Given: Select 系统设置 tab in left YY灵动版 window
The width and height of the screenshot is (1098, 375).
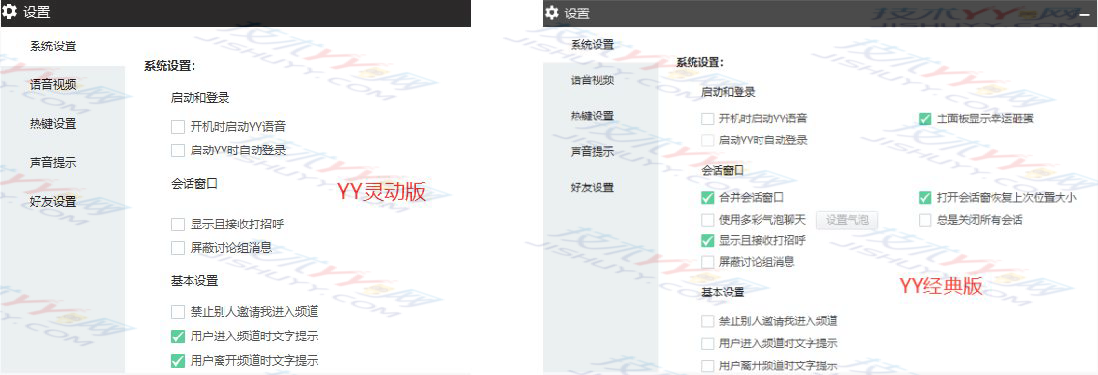Looking at the screenshot, I should [53, 46].
